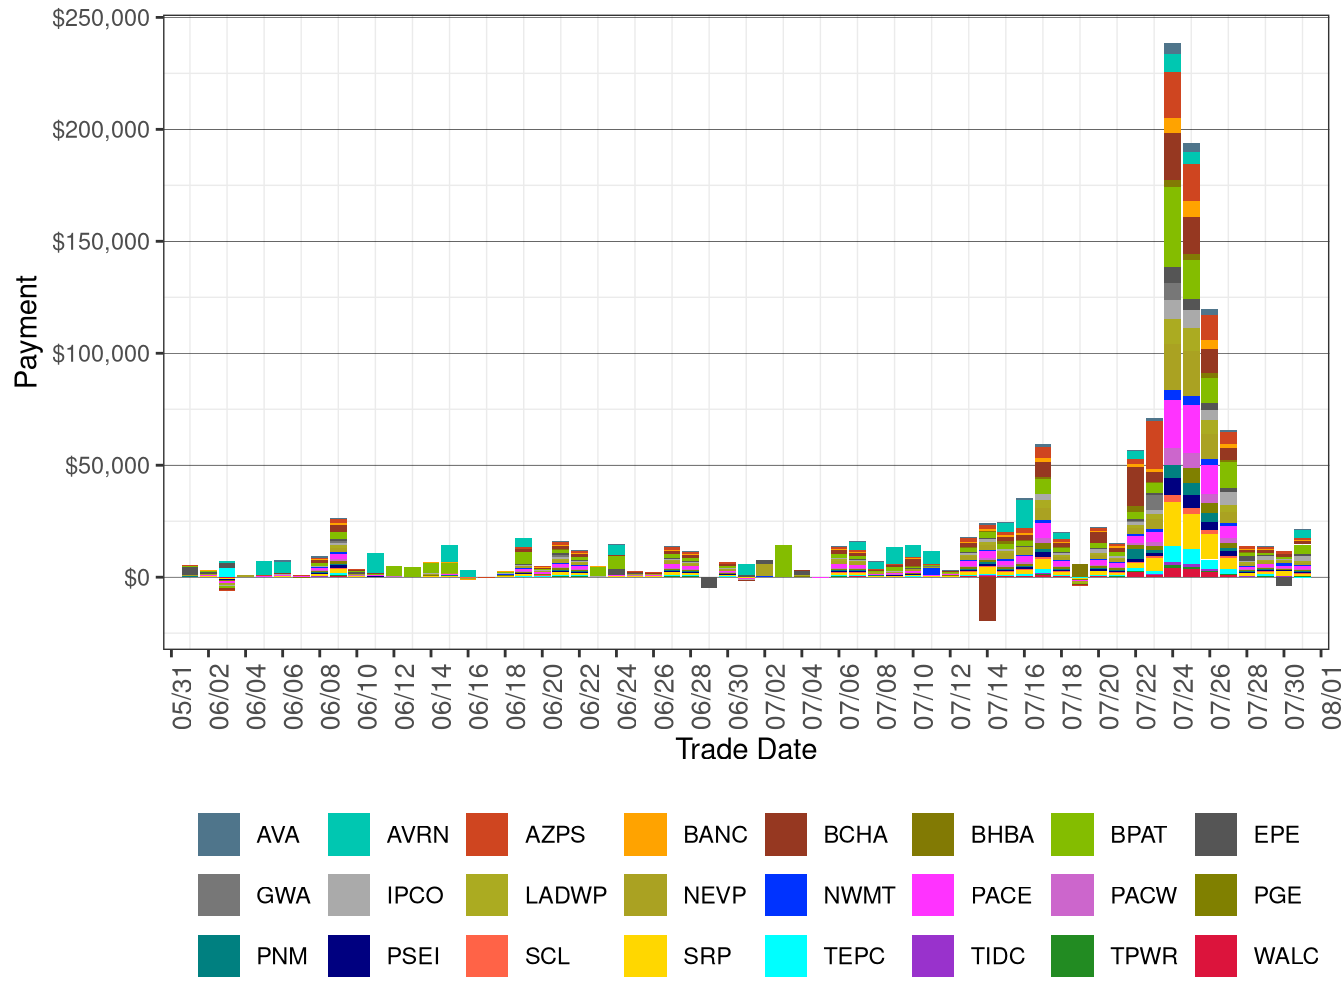Click the TIDC purple legend swatch
Viewport: 1344px width, 1008px height.
[933, 955]
